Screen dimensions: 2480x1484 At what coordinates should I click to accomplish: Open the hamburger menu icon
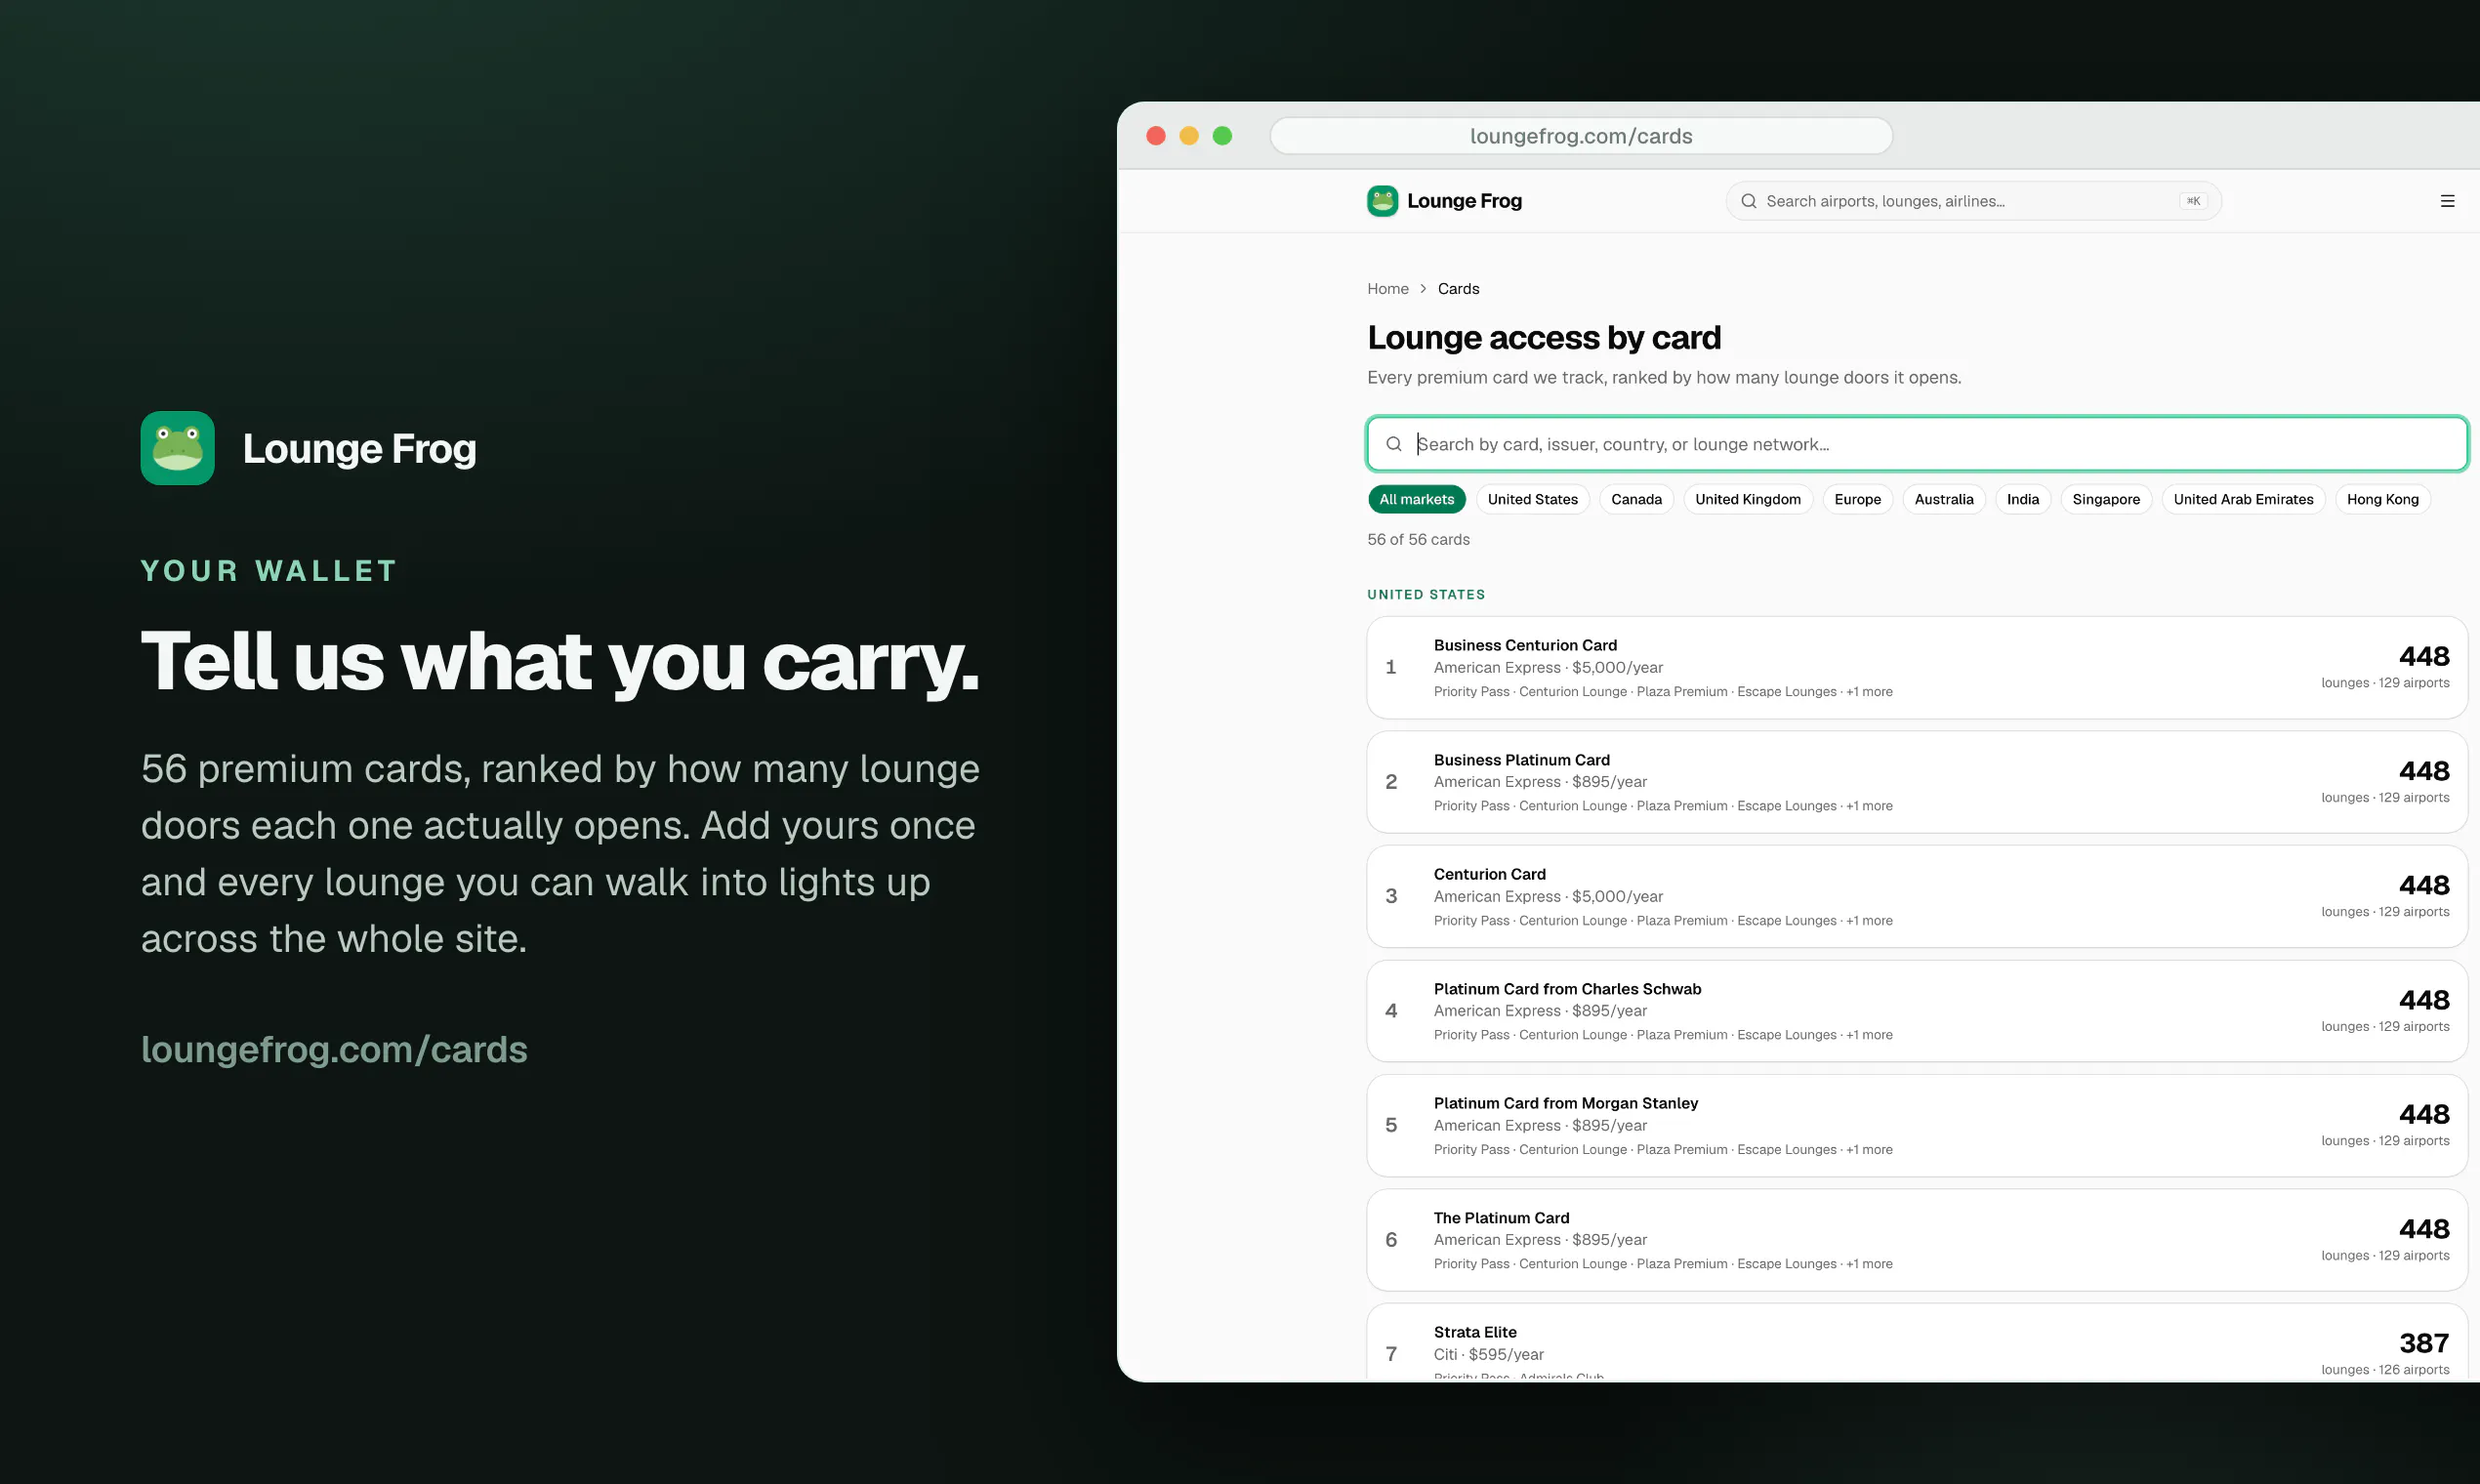tap(2447, 201)
